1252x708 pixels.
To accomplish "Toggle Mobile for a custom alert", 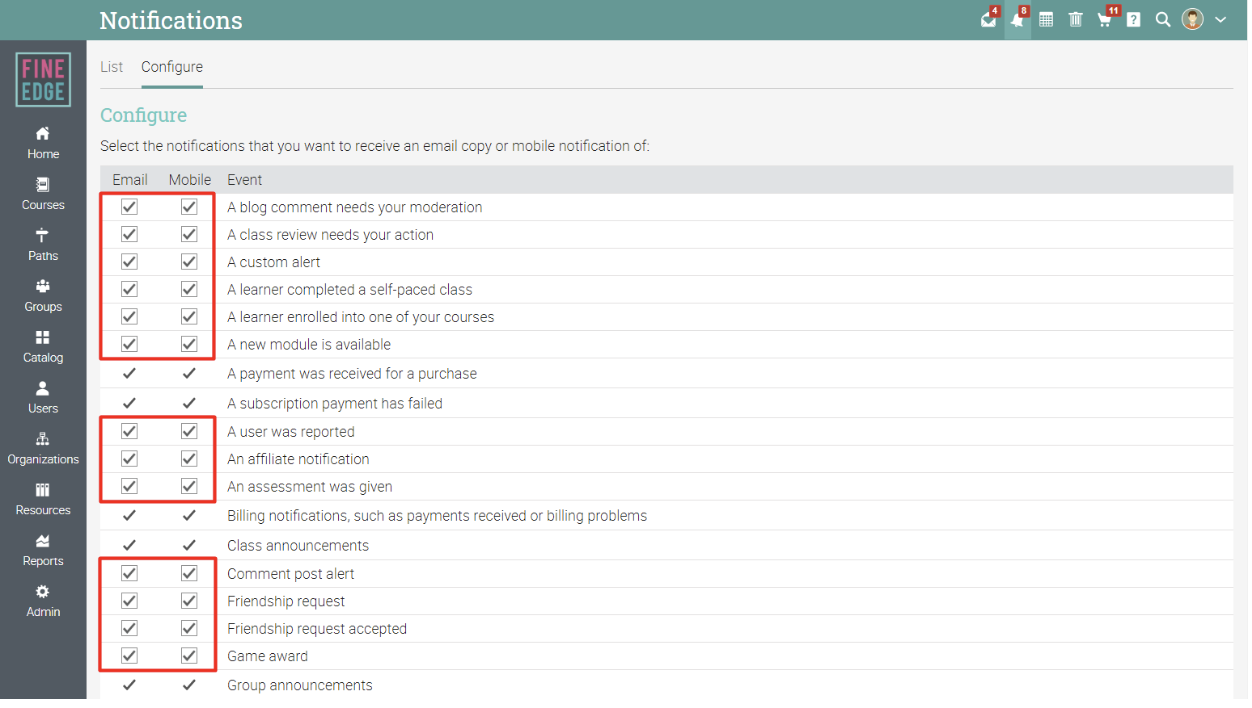I will pos(189,262).
